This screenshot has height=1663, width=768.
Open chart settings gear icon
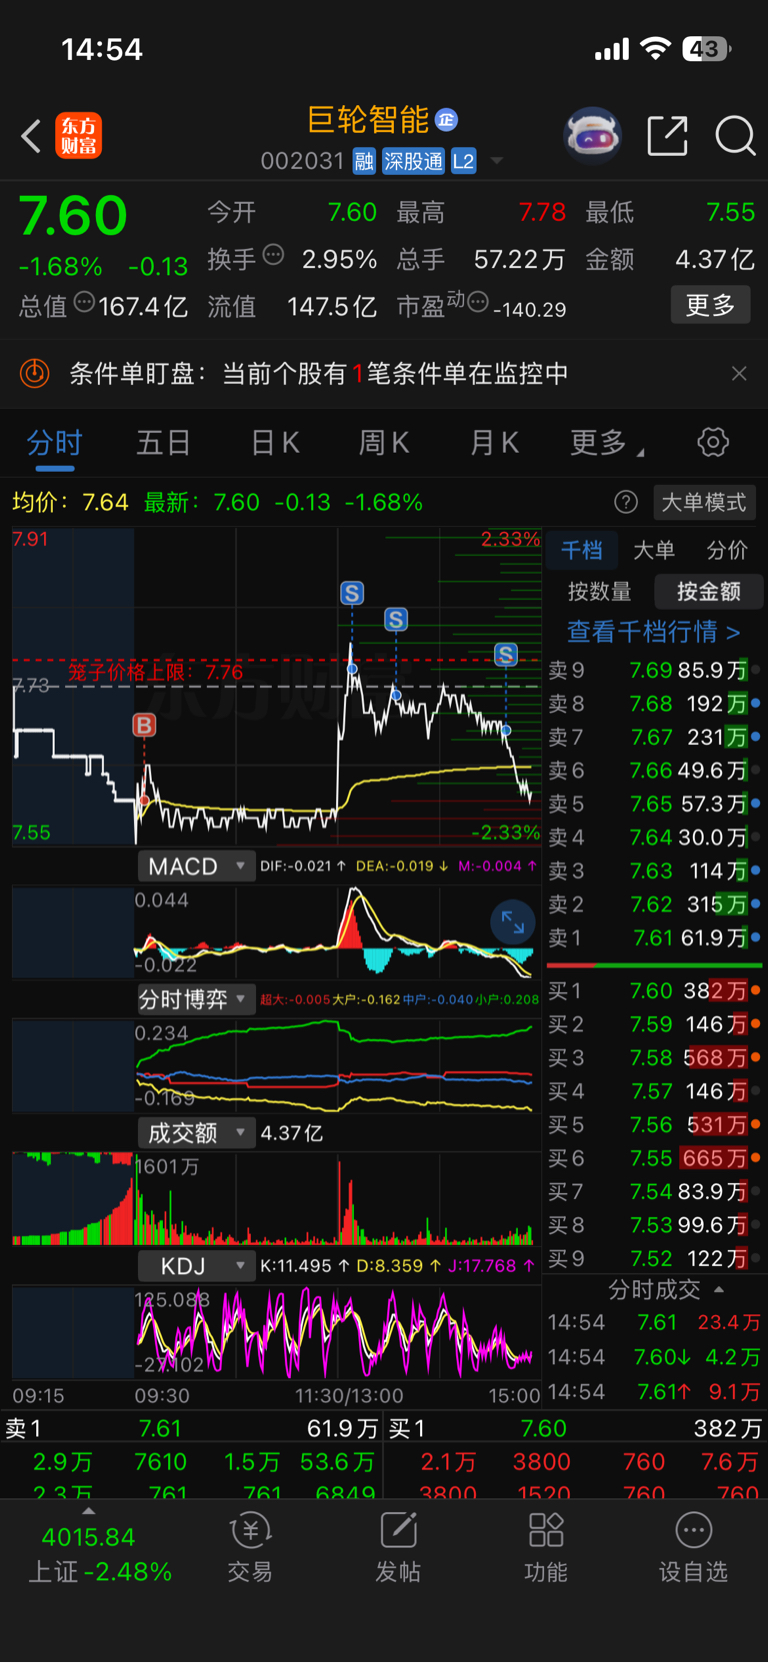tap(713, 442)
